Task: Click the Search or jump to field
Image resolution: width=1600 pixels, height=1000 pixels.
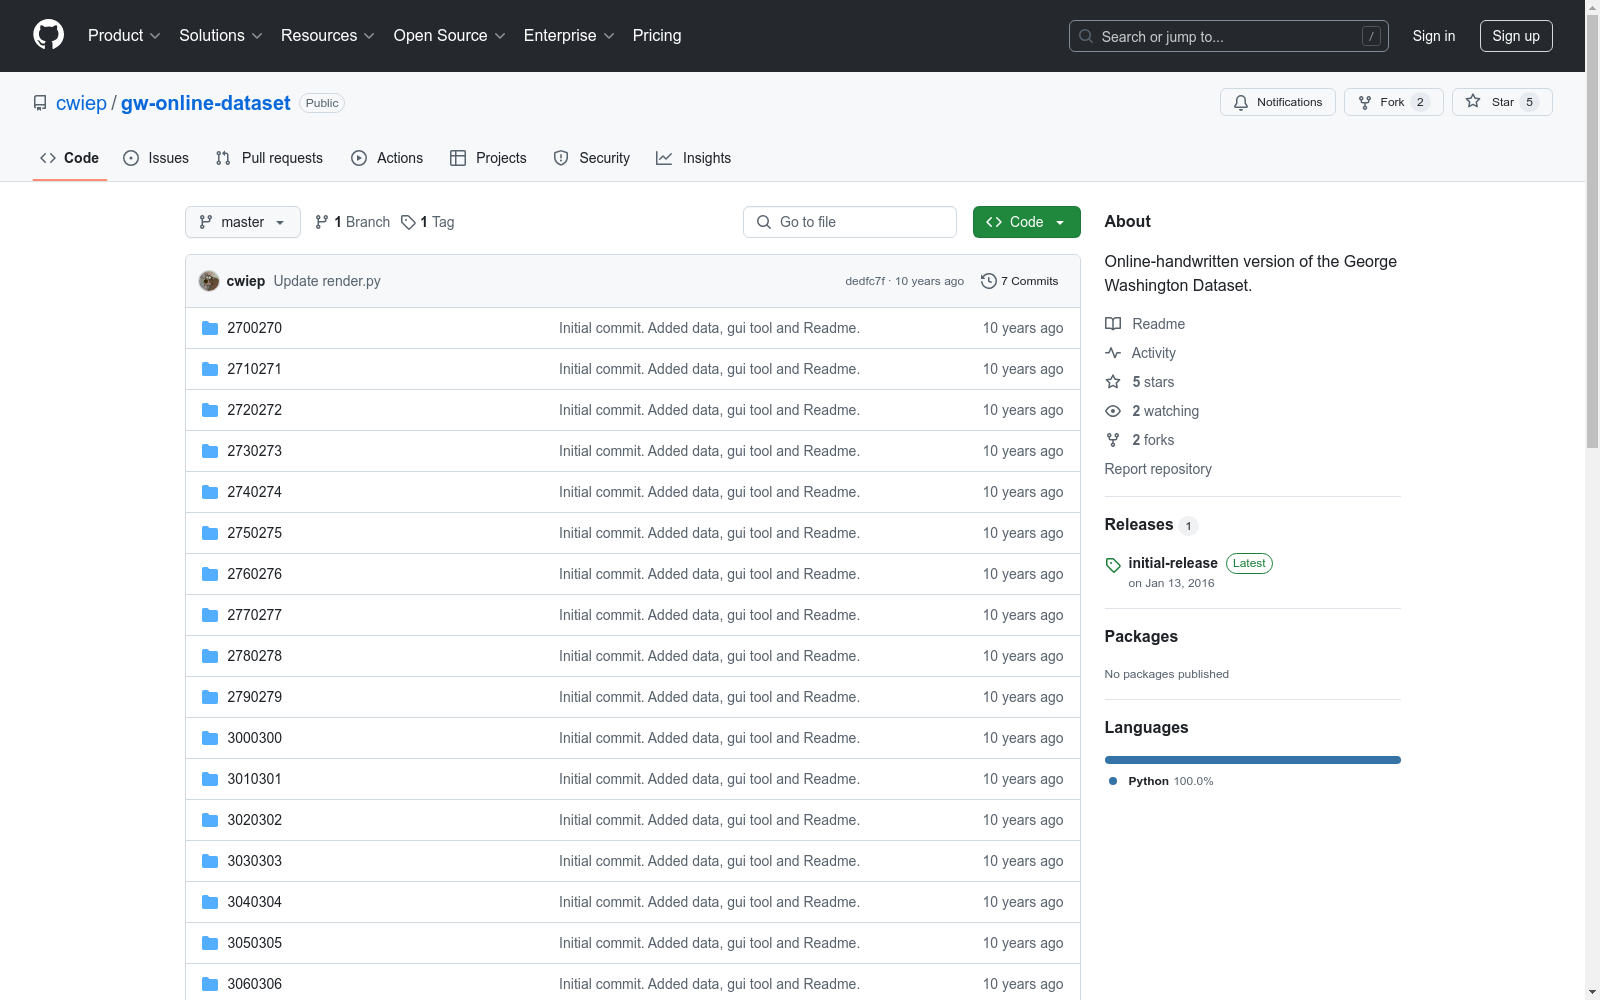Action: (1229, 36)
